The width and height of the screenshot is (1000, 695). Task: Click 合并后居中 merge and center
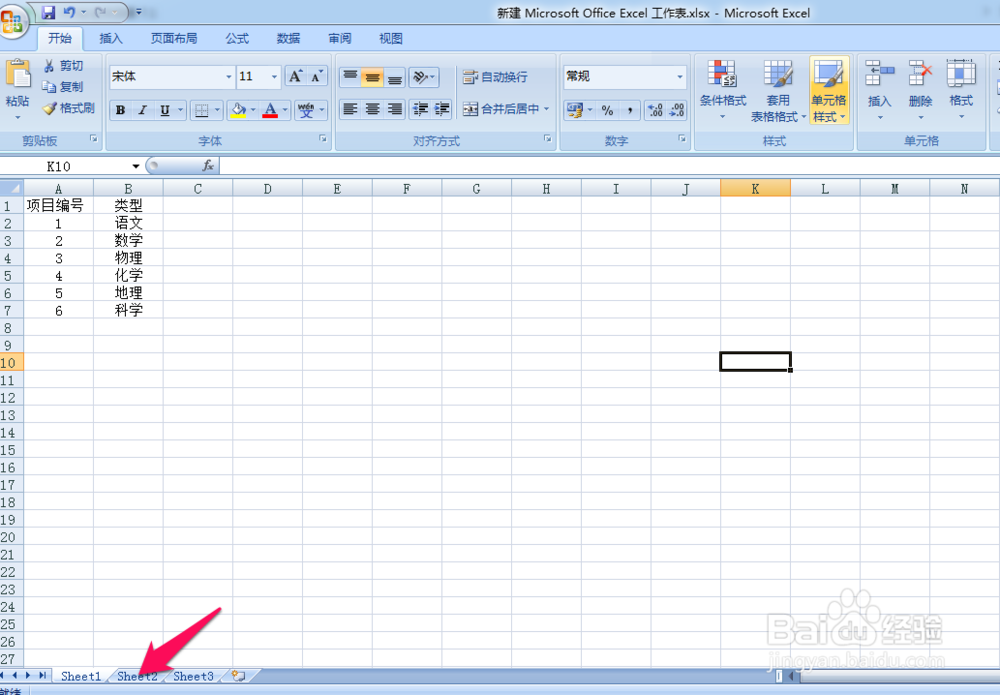501,109
